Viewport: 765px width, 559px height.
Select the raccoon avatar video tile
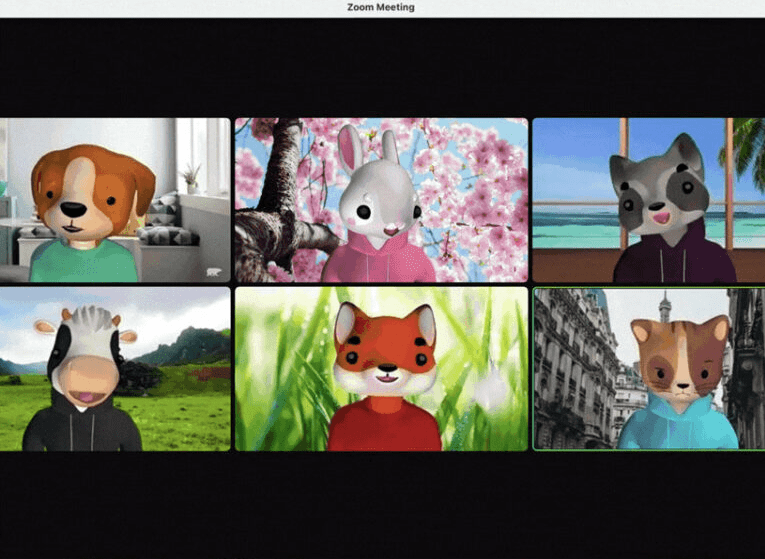(x=649, y=200)
